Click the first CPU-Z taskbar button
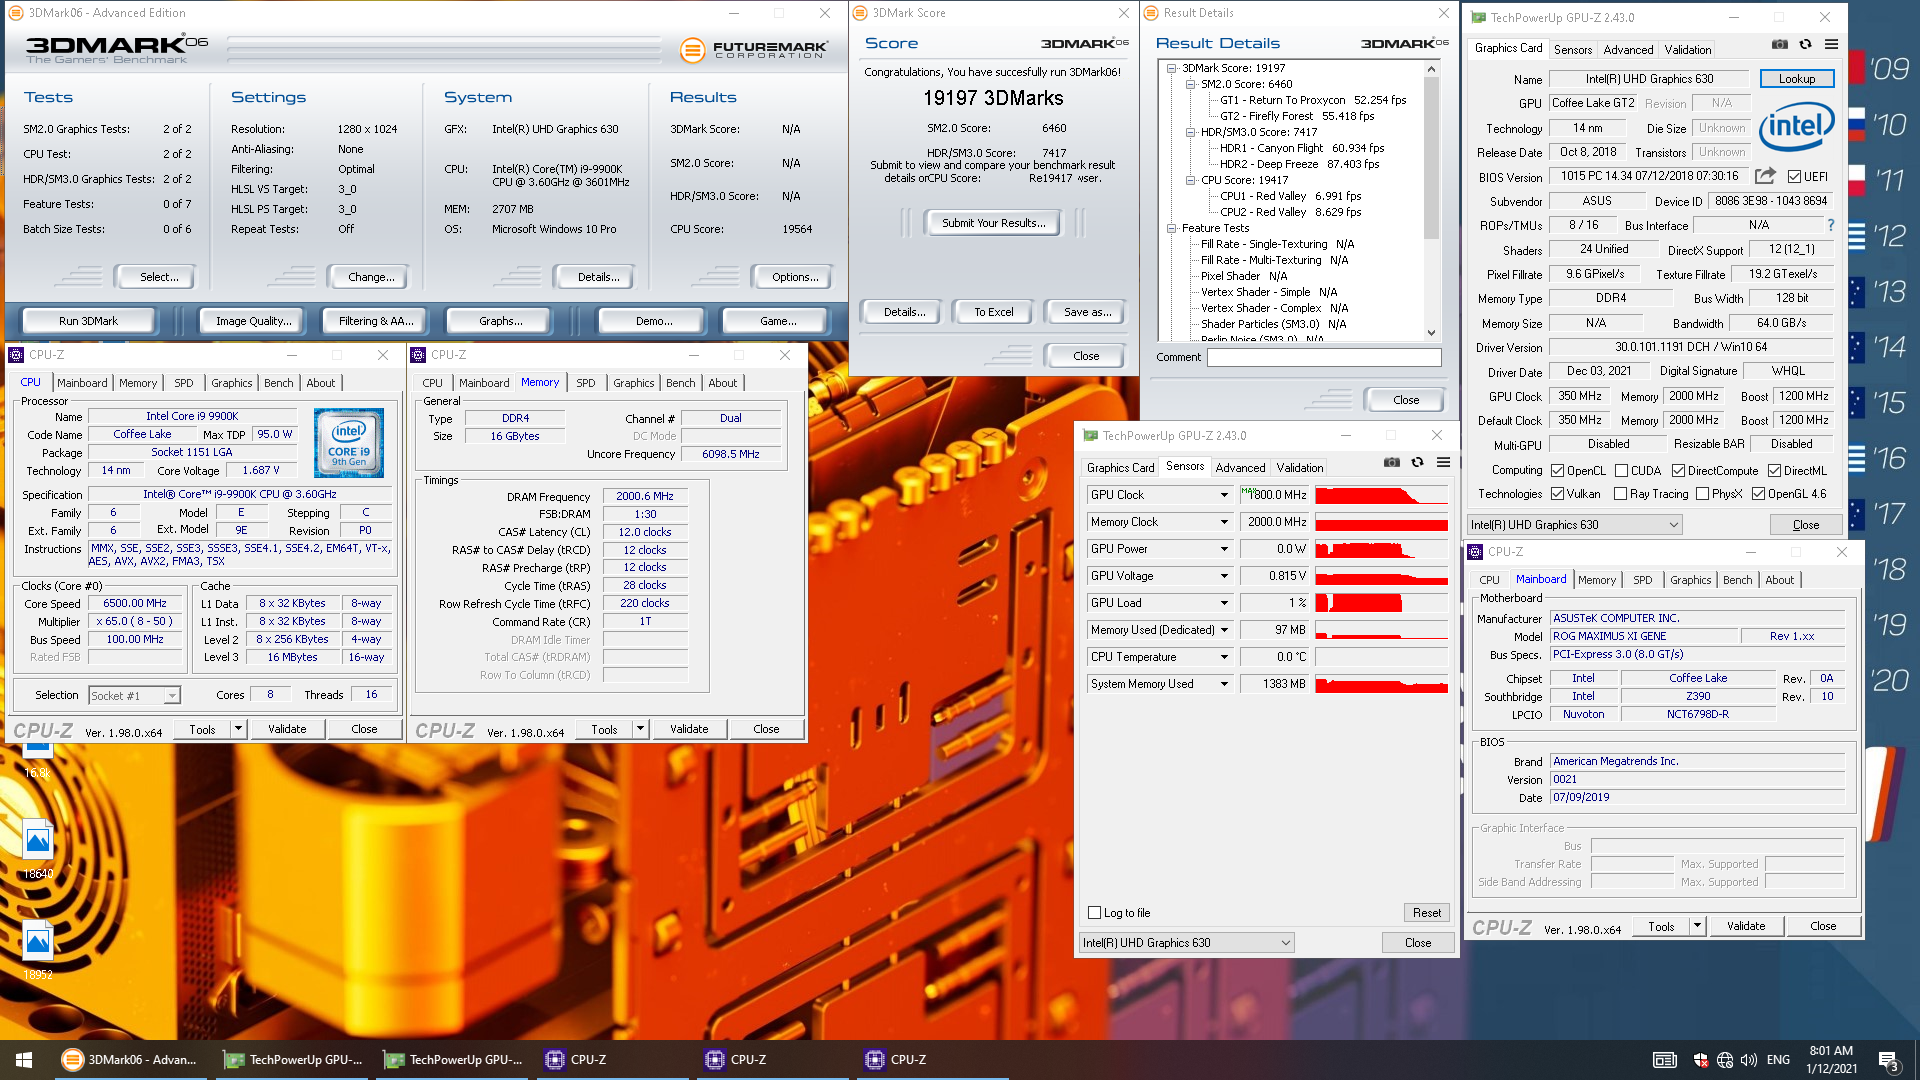 (613, 1060)
